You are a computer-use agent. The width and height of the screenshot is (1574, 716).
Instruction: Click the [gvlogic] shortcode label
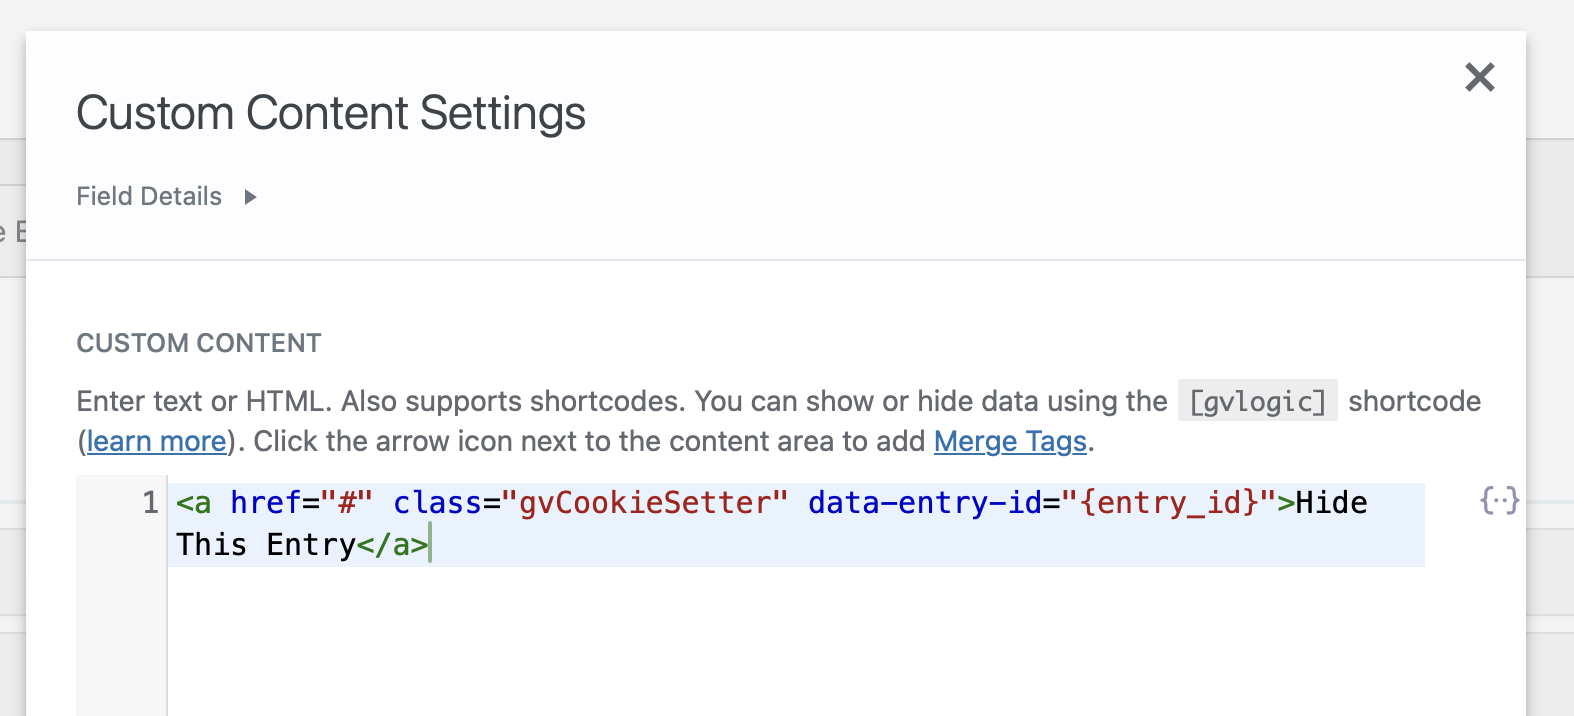pos(1256,401)
